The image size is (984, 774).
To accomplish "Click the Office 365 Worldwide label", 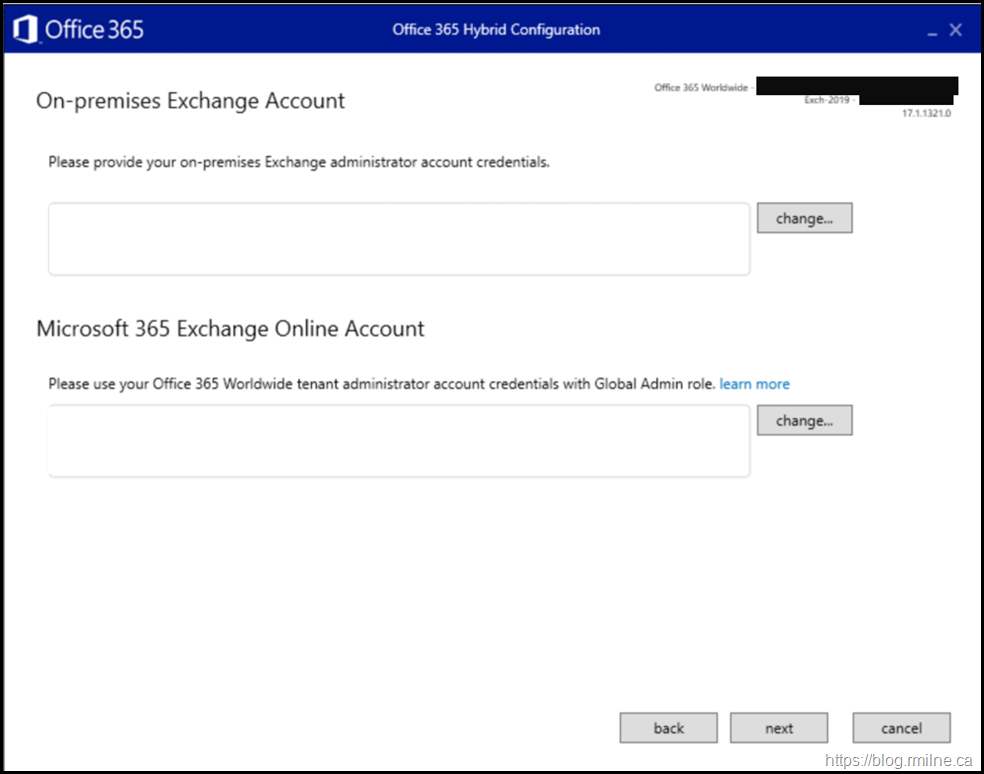I will pyautogui.click(x=700, y=88).
